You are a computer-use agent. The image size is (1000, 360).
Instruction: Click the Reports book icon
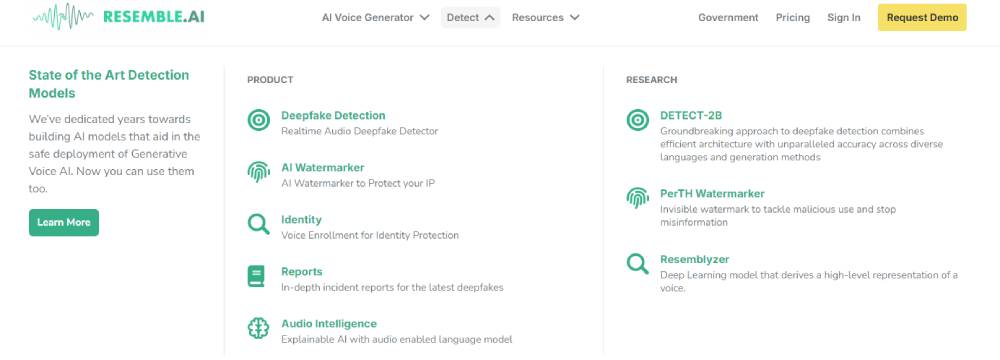pos(256,276)
